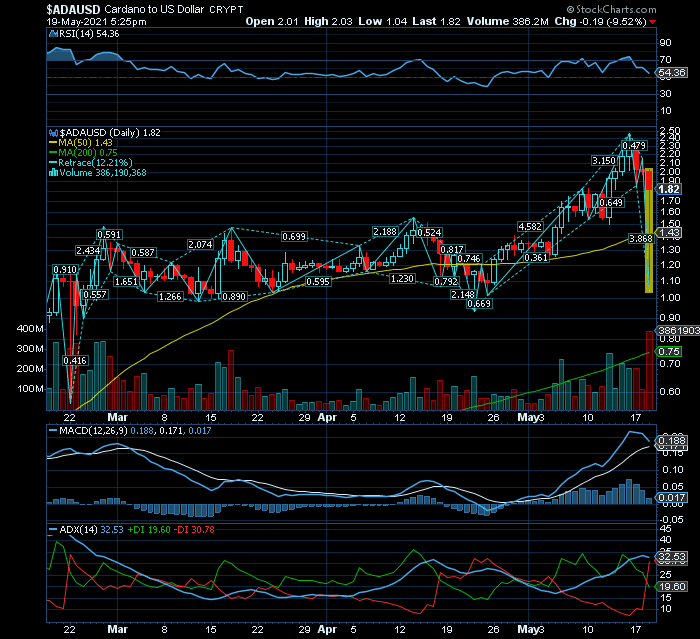This screenshot has width=700, height=639.
Task: Click the Last 1.82 value in header
Action: (436, 21)
